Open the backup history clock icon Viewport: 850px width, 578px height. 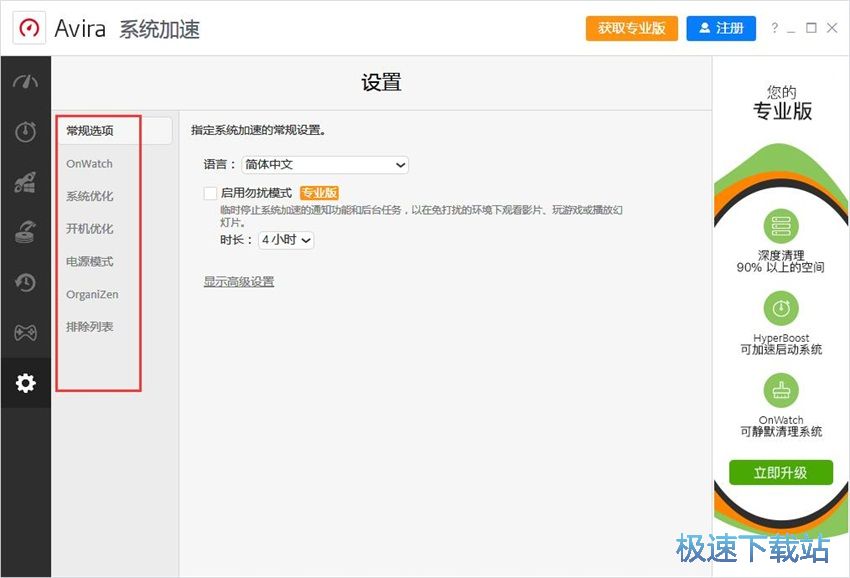pyautogui.click(x=25, y=282)
